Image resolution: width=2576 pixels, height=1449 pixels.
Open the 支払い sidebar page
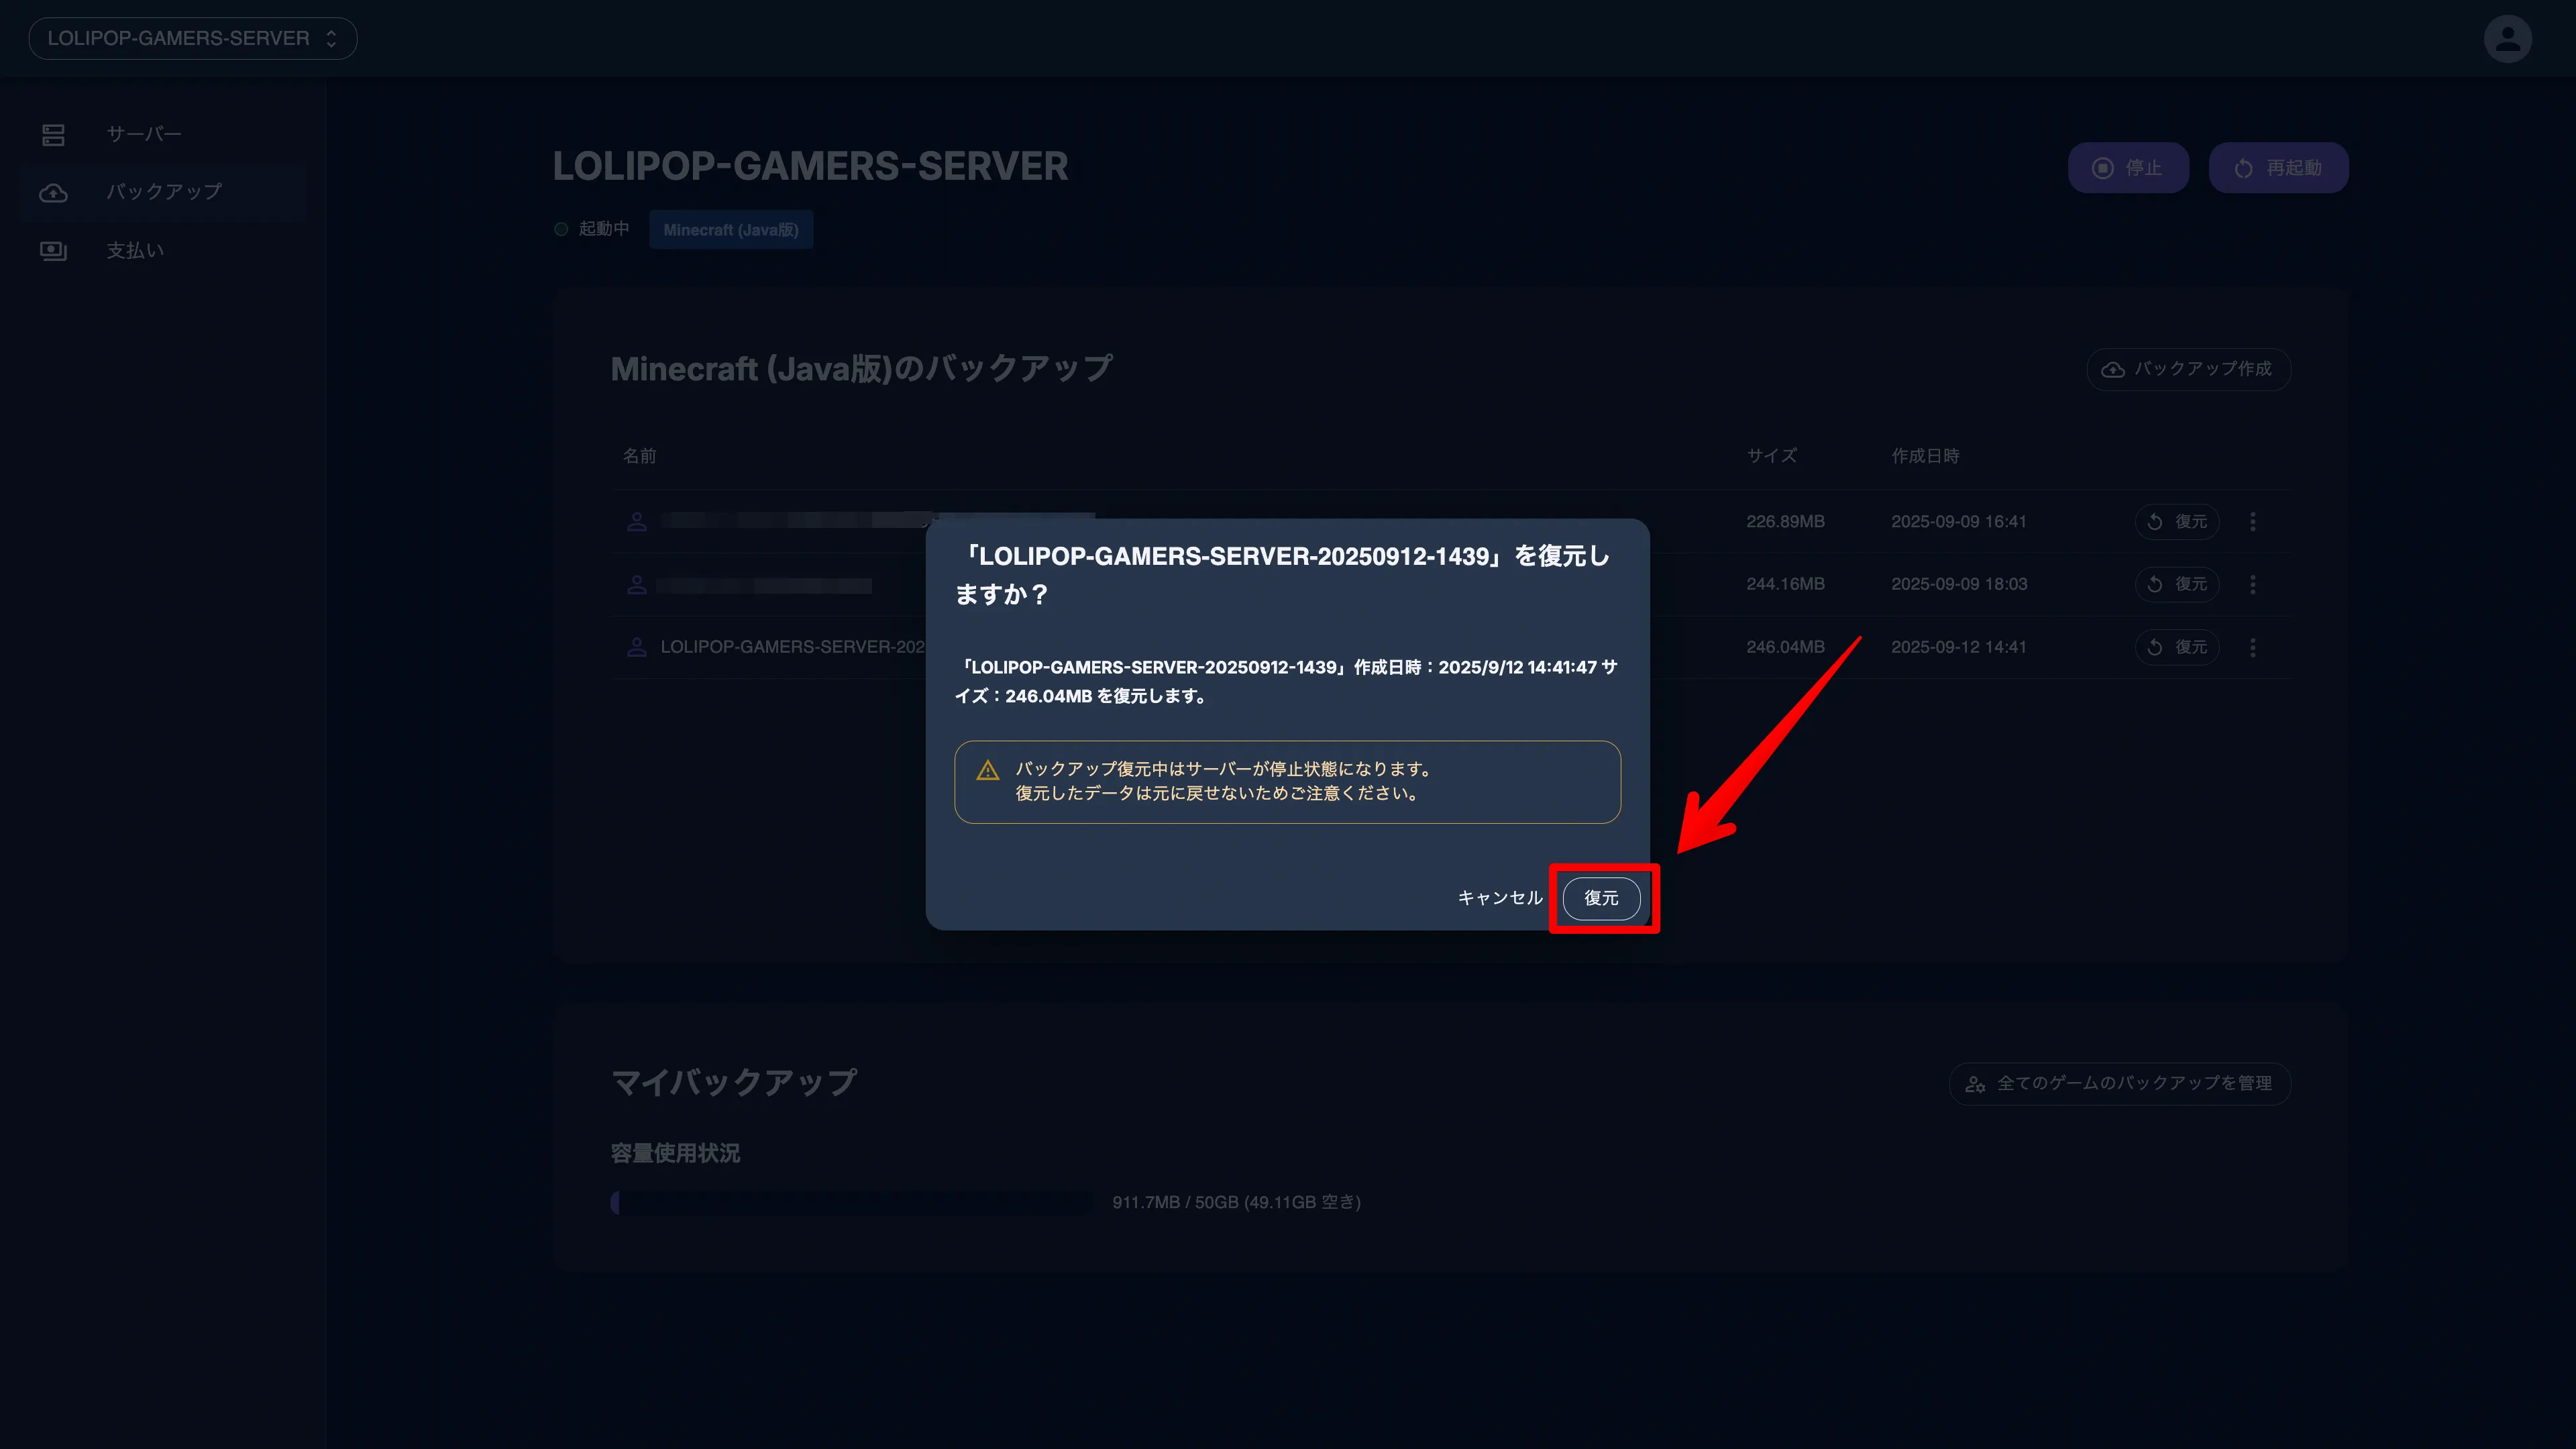[x=135, y=250]
